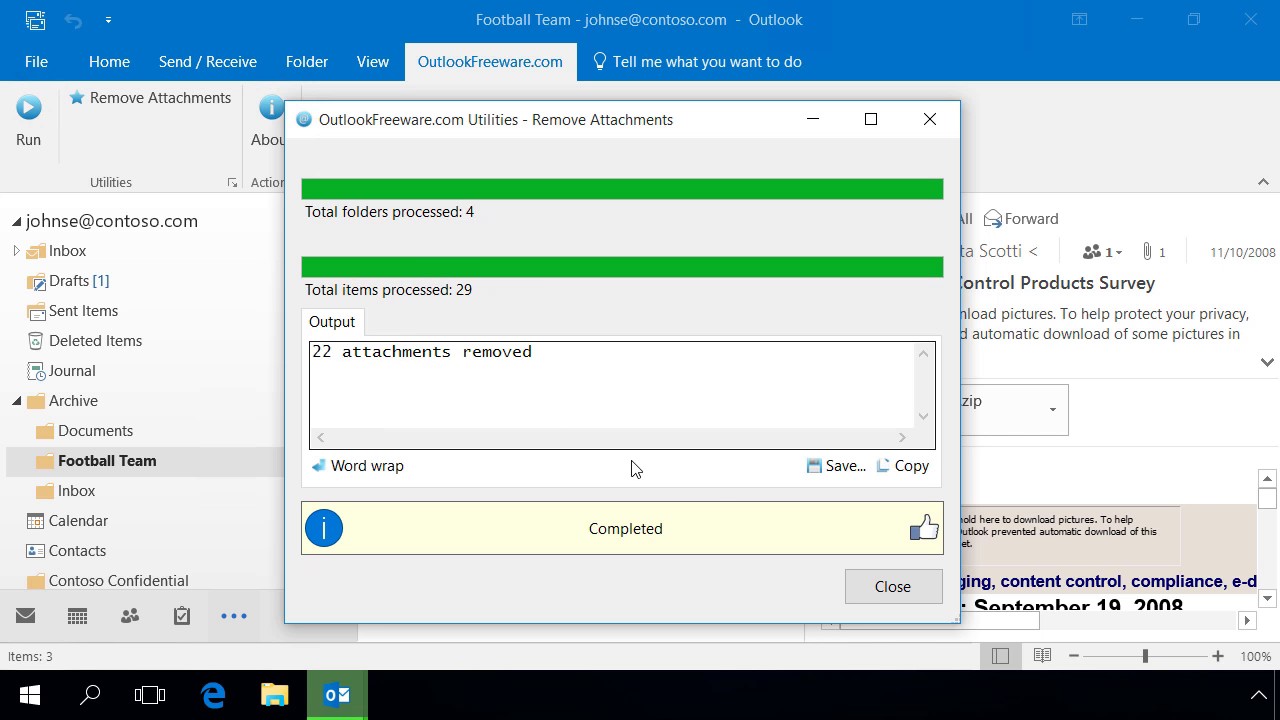The width and height of the screenshot is (1280, 720).
Task: Click the attachment paperclip indicator in header
Action: (1154, 252)
